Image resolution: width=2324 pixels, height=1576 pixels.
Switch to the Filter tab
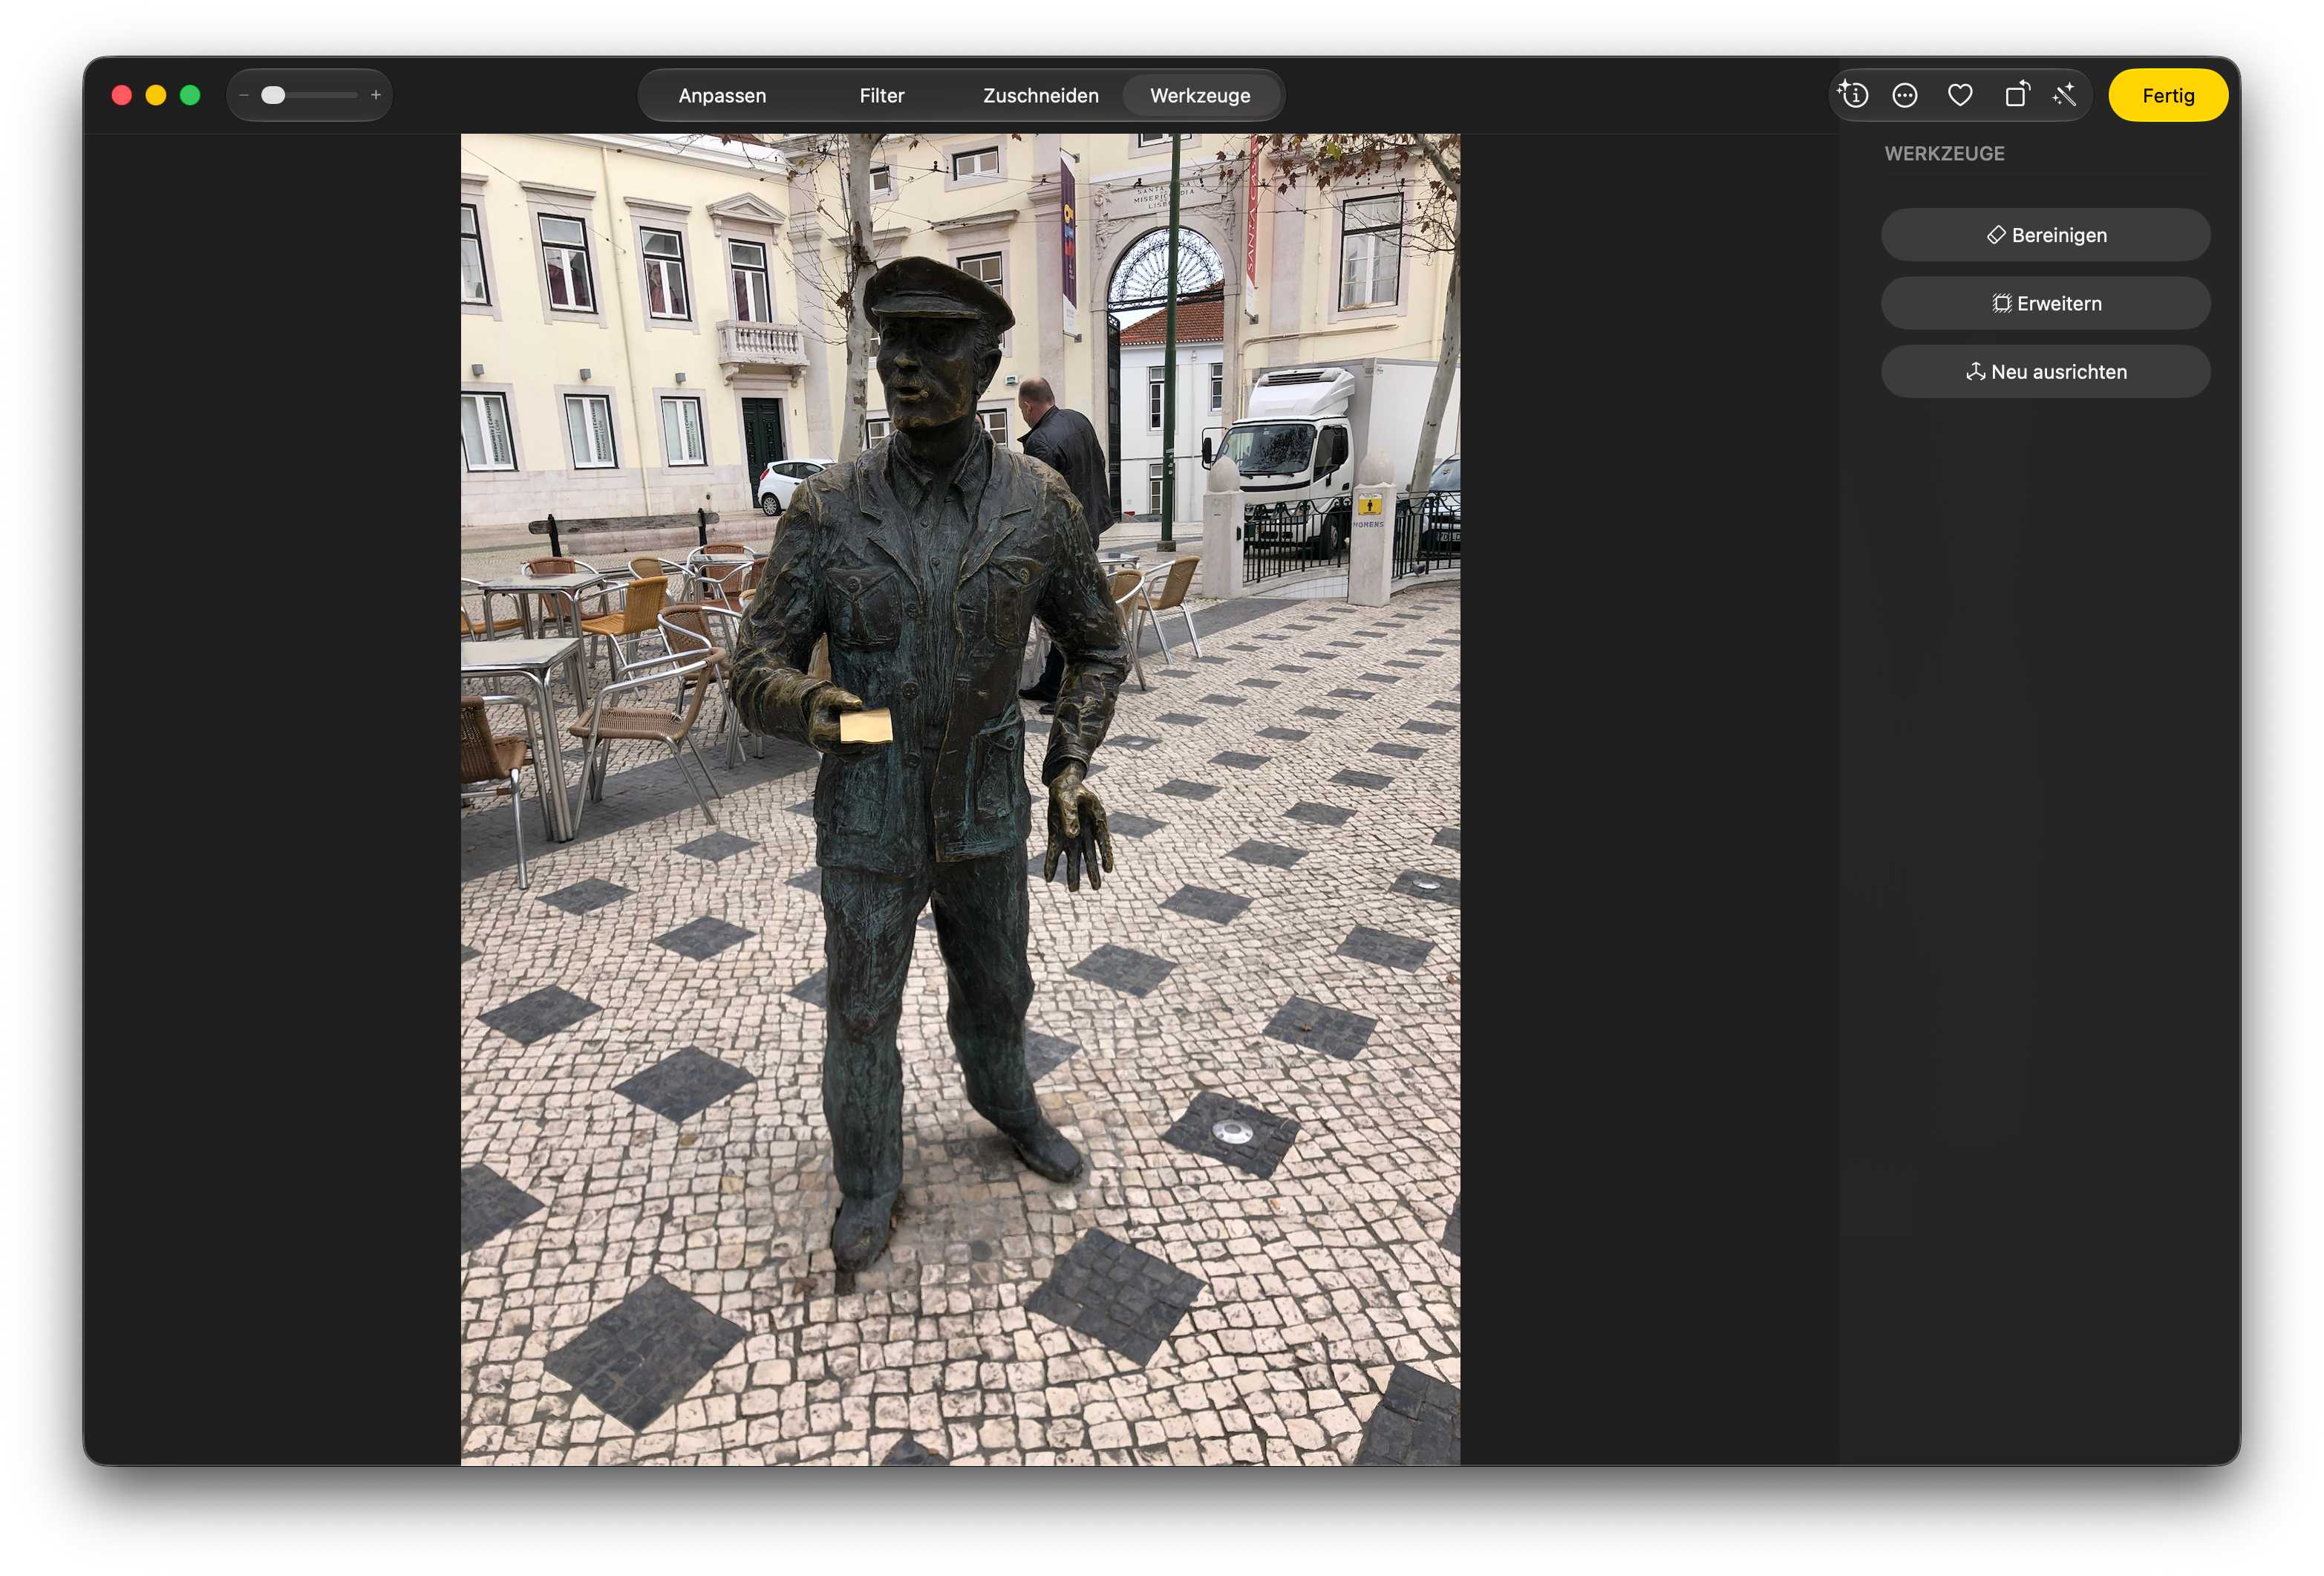pyautogui.click(x=881, y=95)
